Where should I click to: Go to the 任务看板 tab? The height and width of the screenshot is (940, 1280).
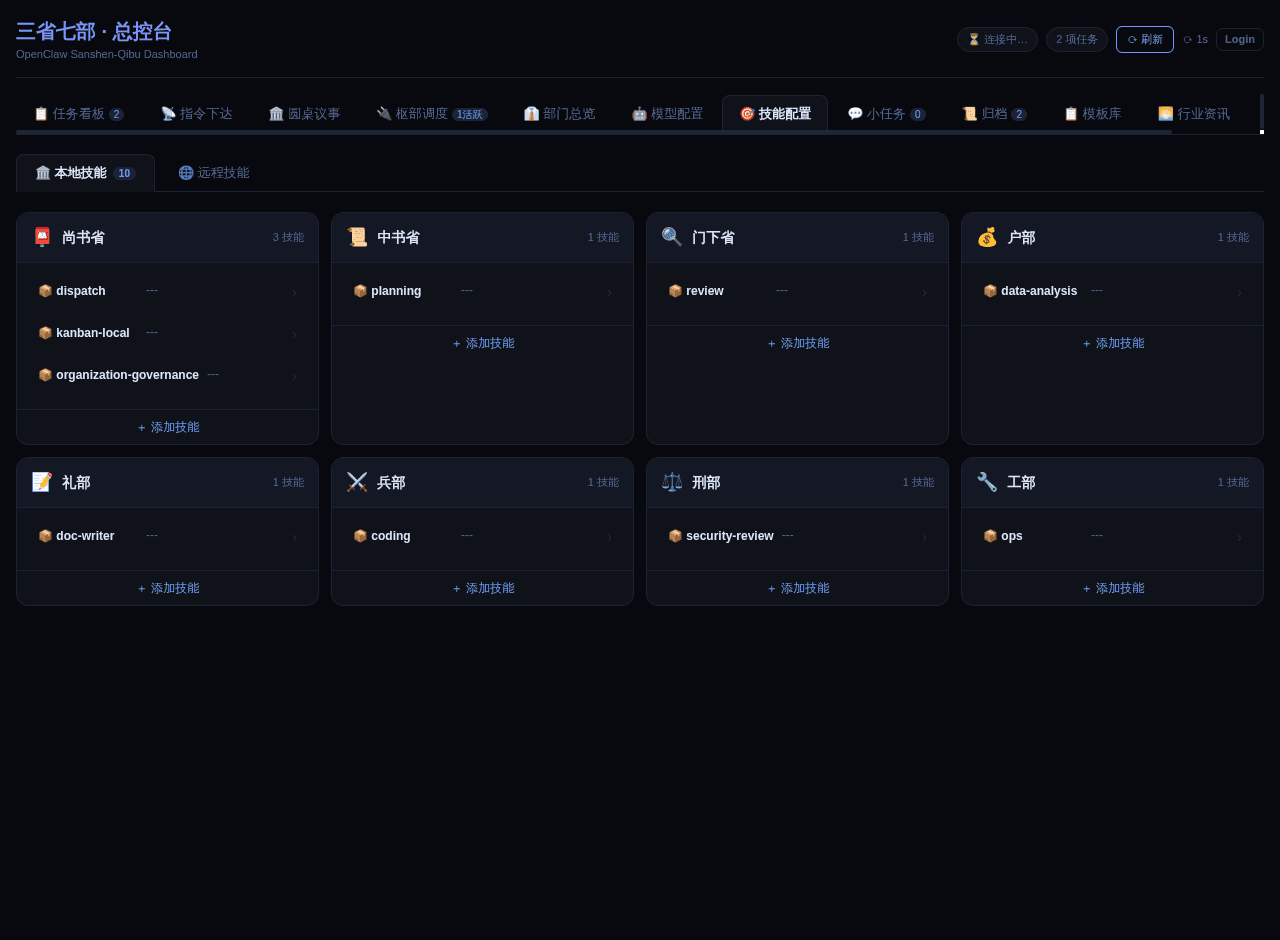pos(78,114)
